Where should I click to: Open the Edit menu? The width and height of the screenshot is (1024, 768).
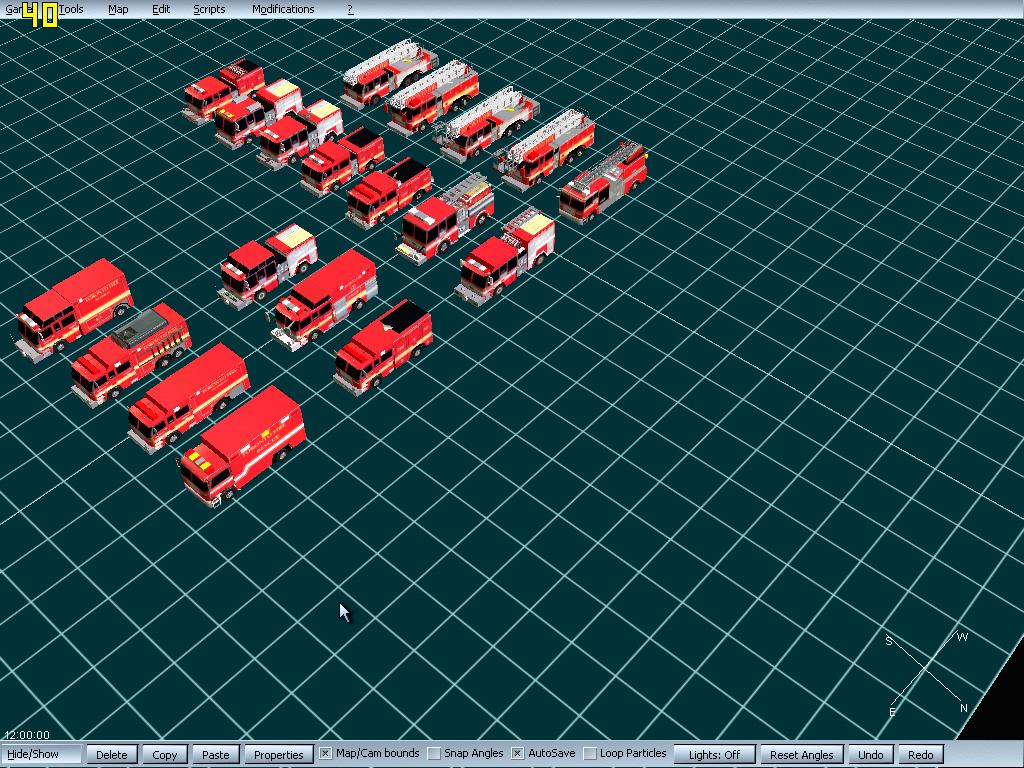coord(161,9)
